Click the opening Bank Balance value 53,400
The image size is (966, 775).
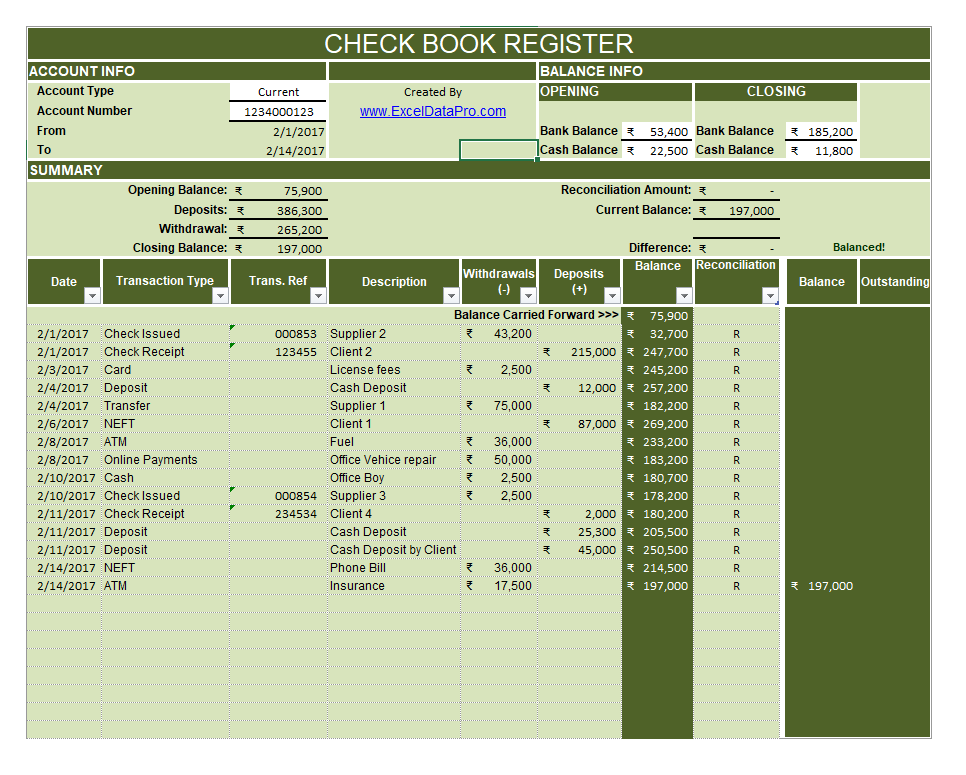657,132
